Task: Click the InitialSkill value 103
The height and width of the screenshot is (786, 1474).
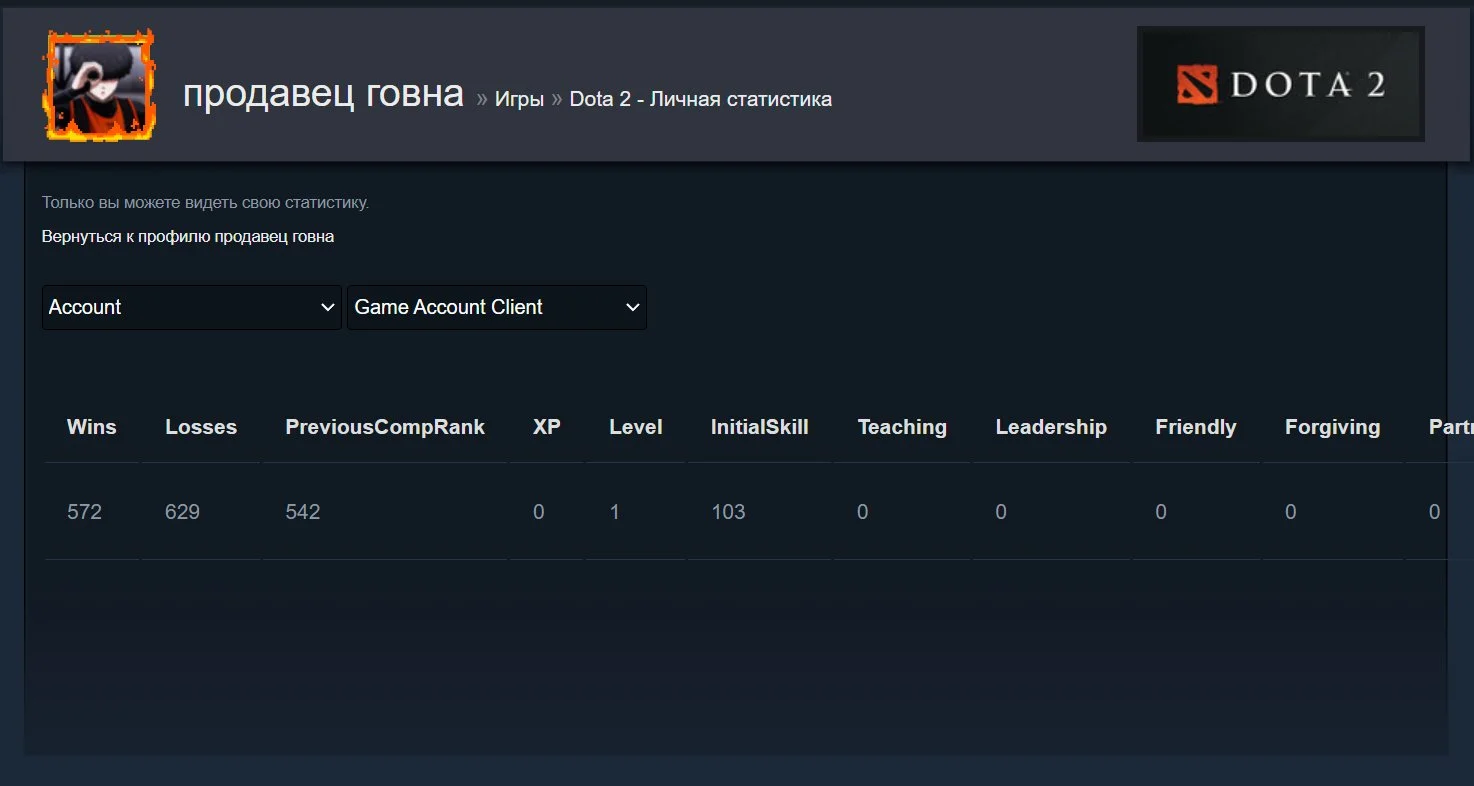Action: click(728, 512)
